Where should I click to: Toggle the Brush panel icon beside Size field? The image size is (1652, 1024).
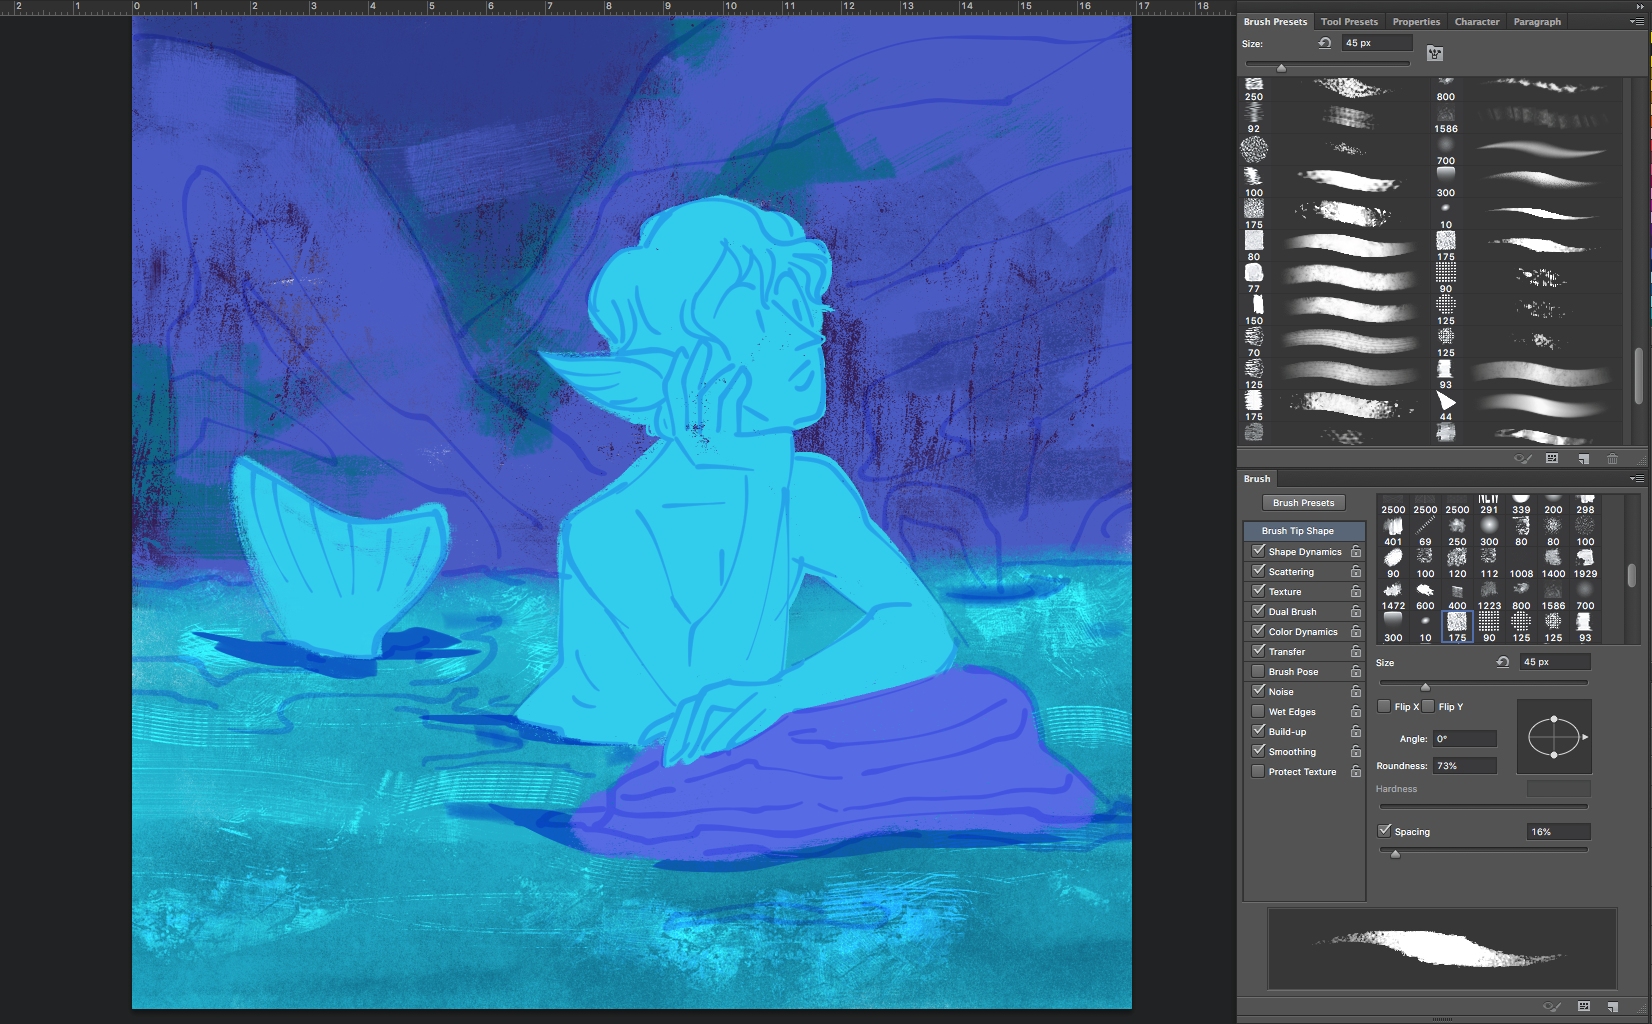[x=1435, y=52]
